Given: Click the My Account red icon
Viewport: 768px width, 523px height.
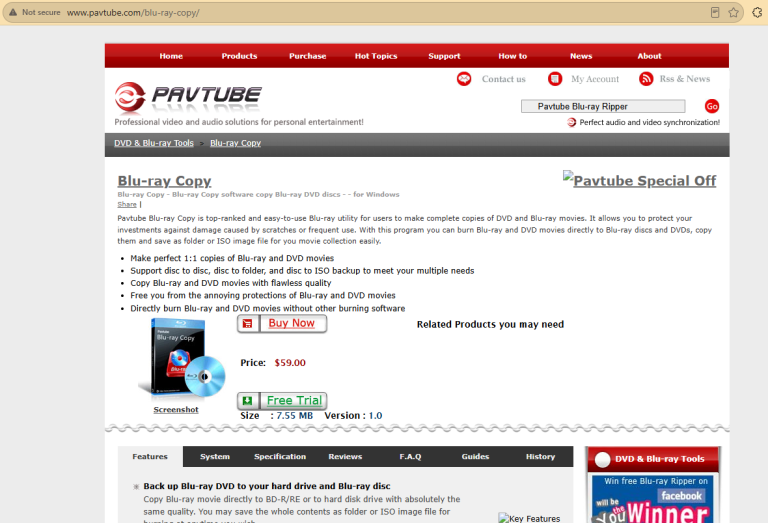Looking at the screenshot, I should 555,79.
